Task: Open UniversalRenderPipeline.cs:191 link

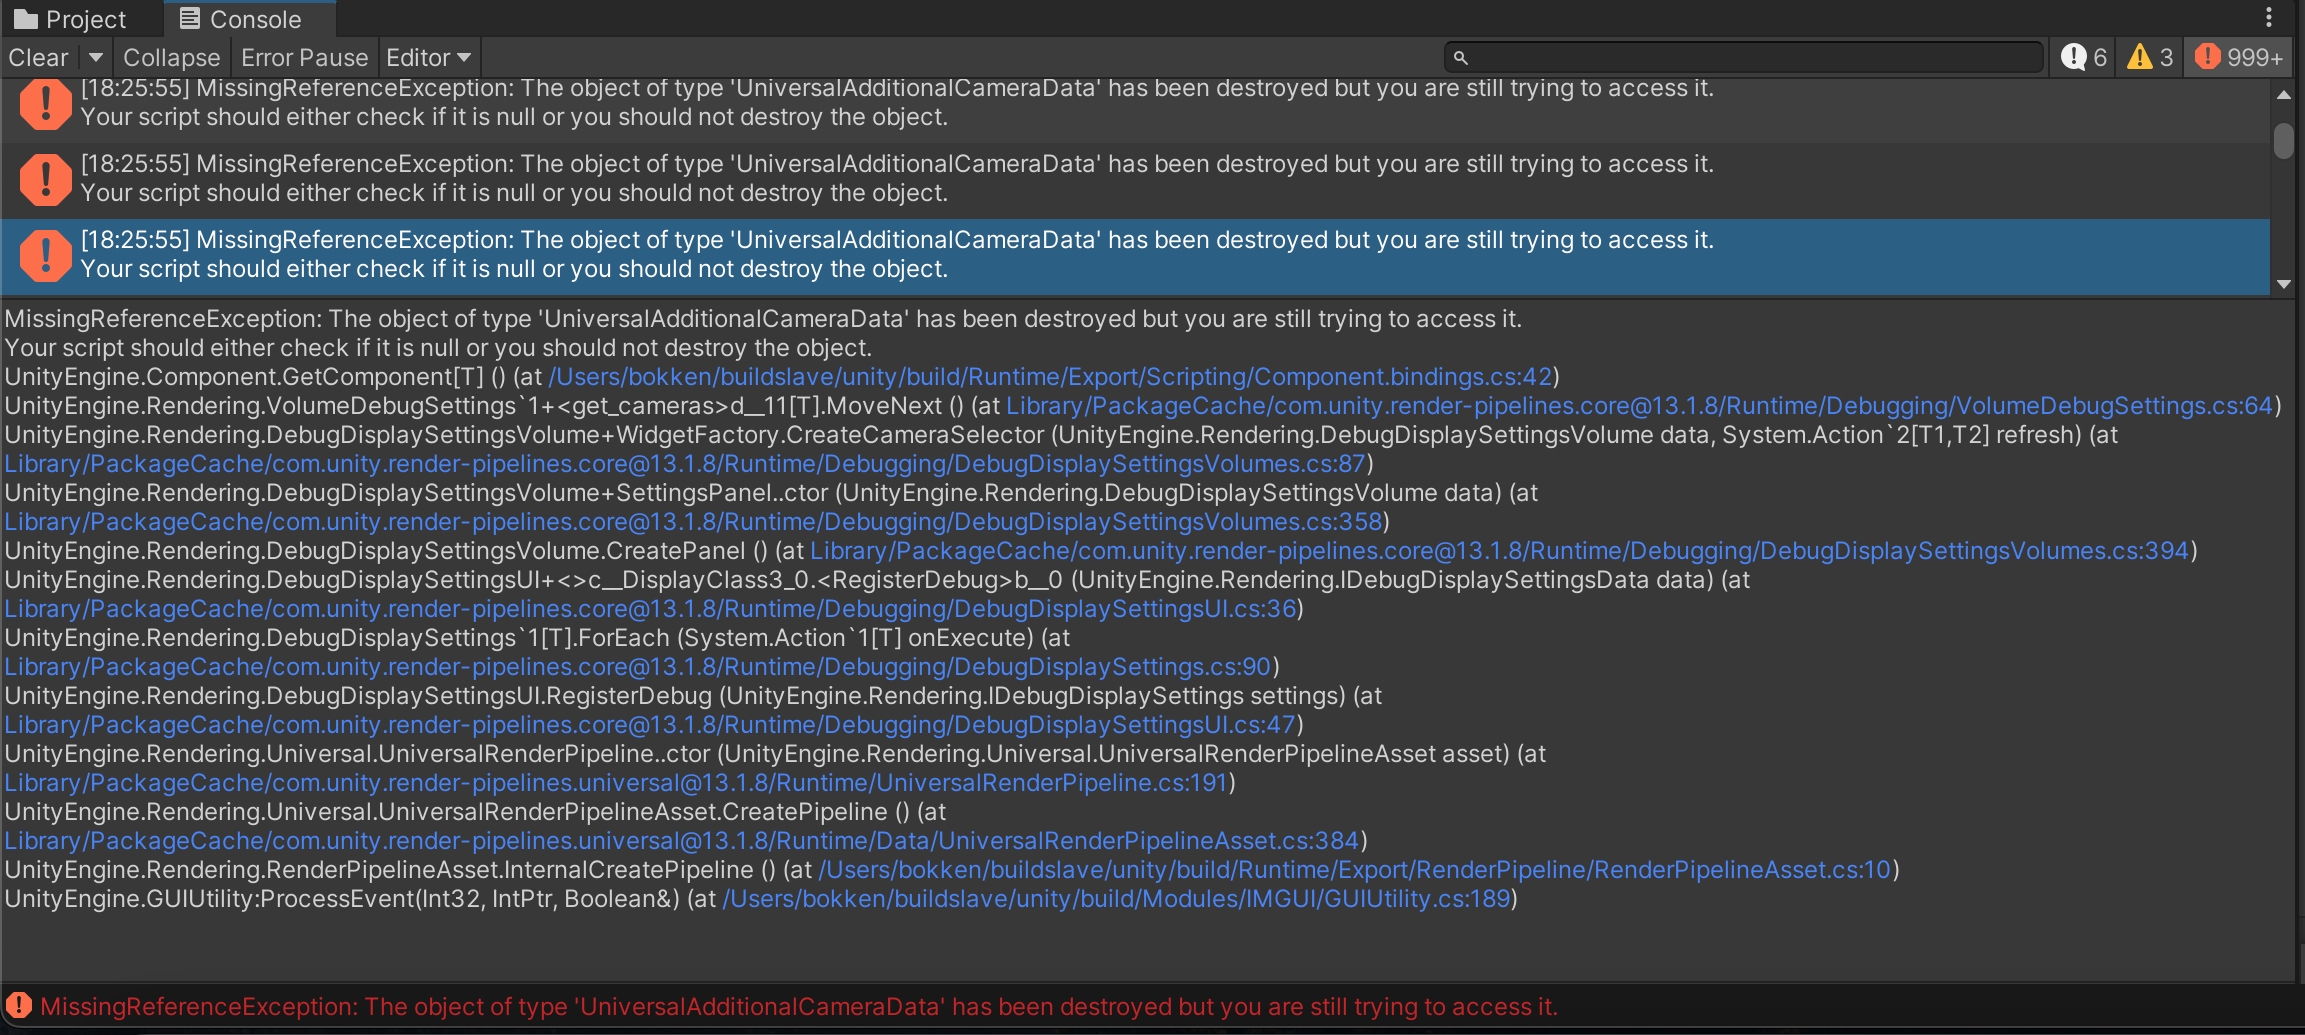Action: click(x=616, y=783)
